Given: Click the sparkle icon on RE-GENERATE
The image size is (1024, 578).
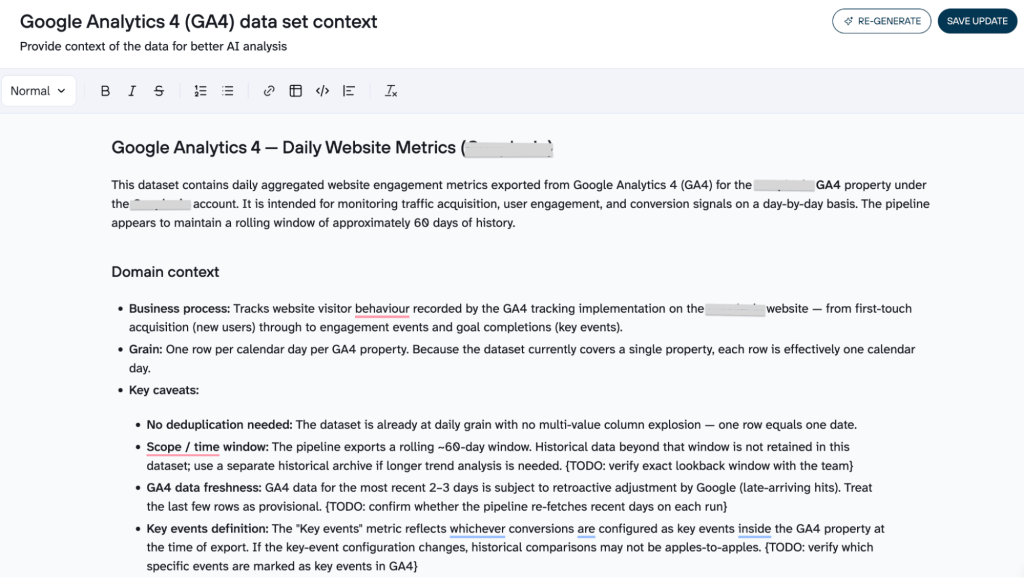Looking at the screenshot, I should click(848, 21).
